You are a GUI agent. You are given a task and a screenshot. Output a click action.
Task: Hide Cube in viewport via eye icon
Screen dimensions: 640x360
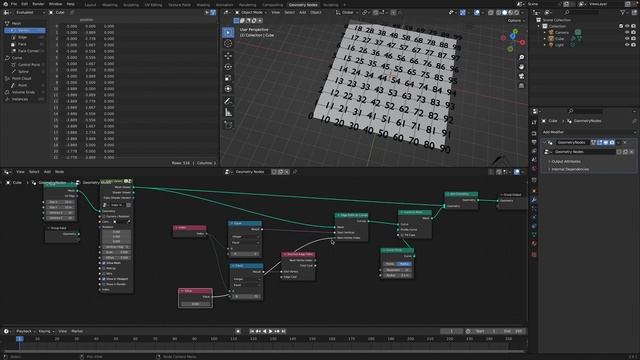coord(627,38)
